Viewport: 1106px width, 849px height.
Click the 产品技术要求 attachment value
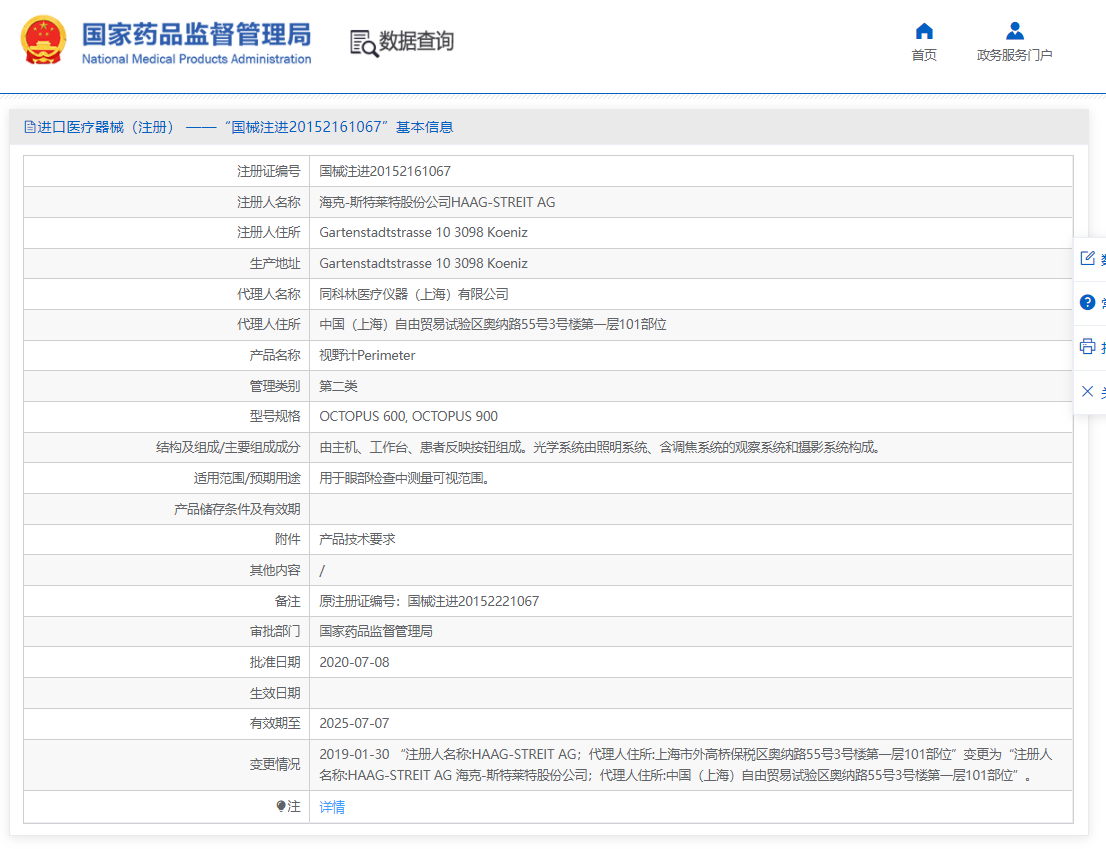point(358,539)
